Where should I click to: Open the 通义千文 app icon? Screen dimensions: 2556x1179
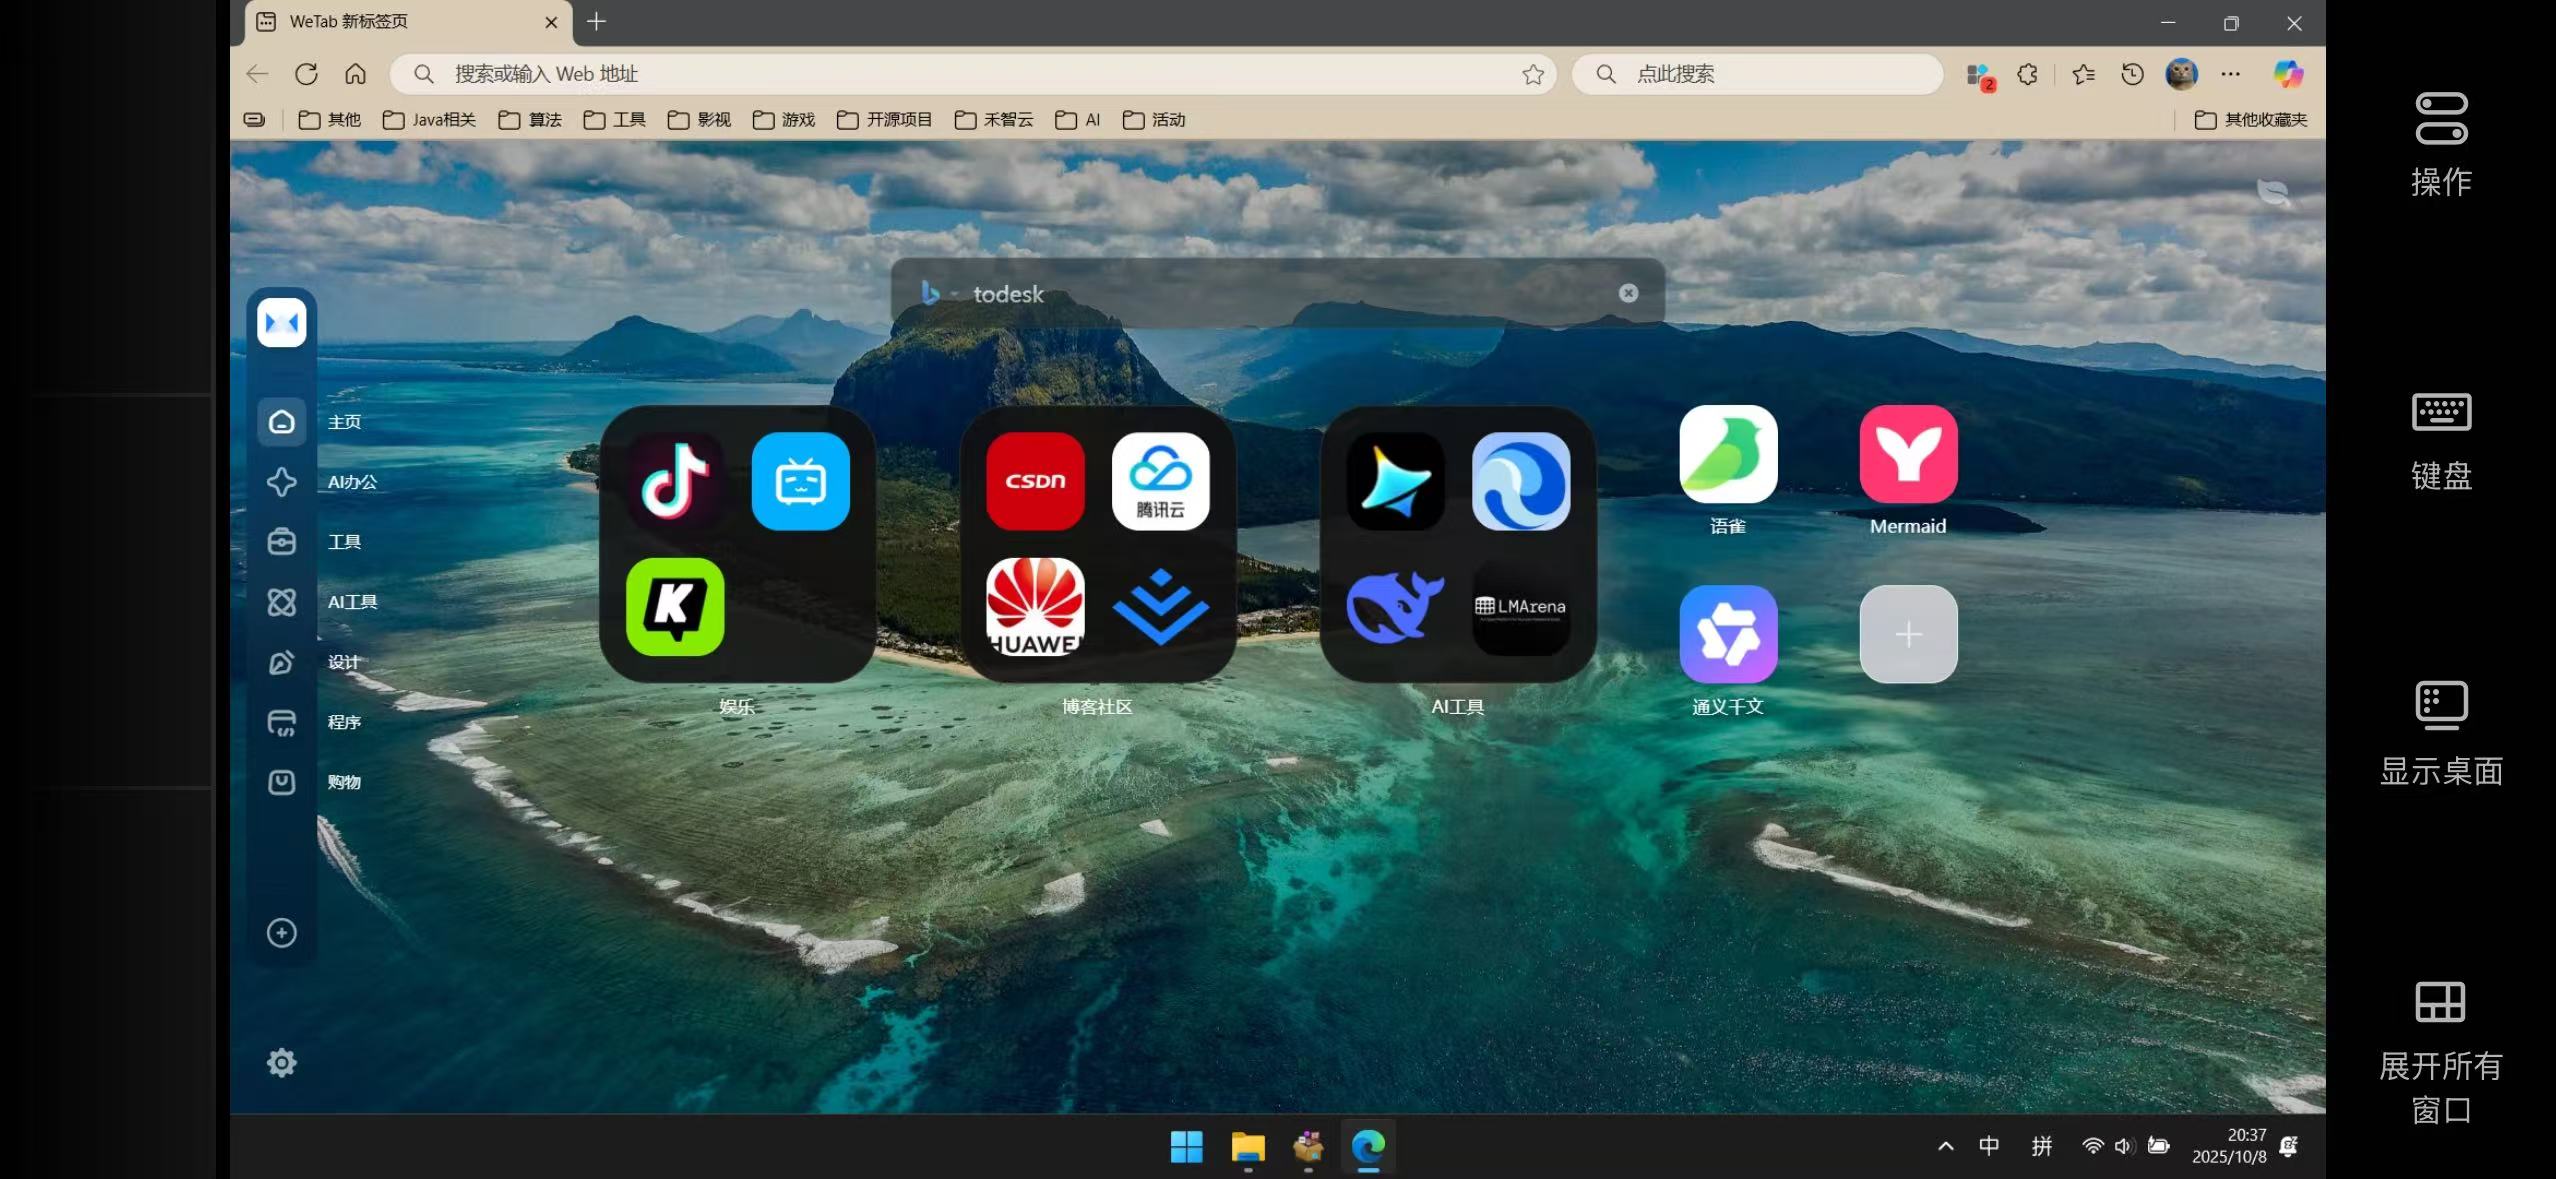coord(1728,634)
